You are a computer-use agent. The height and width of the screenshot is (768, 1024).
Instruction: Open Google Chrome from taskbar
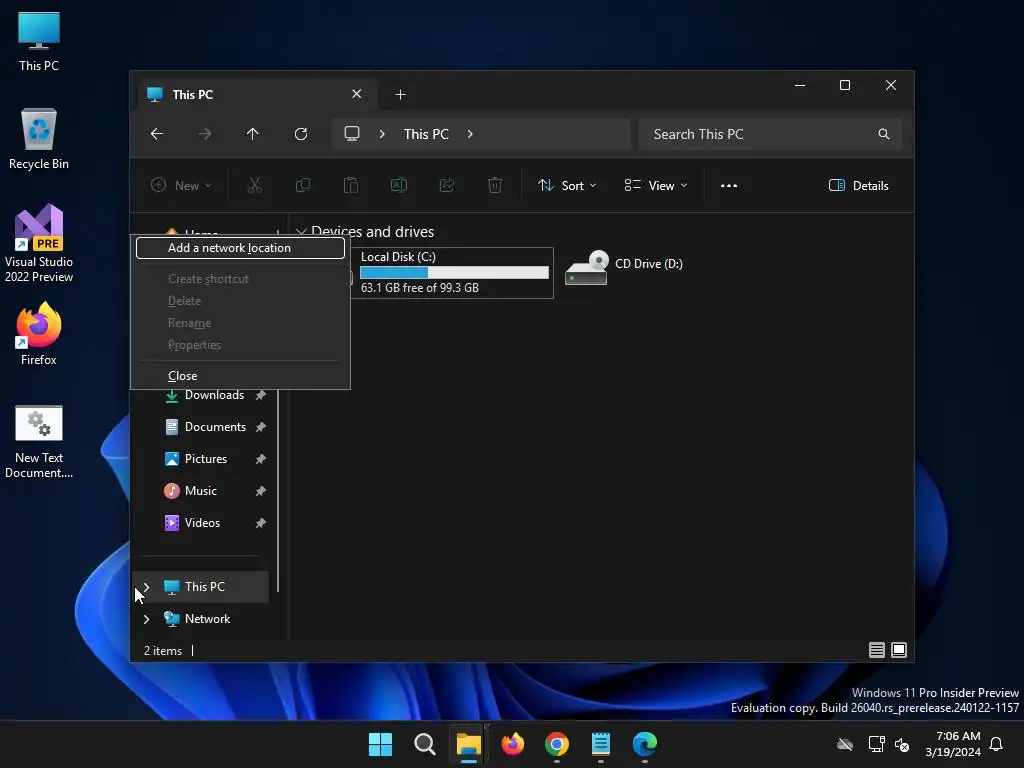[x=556, y=744]
